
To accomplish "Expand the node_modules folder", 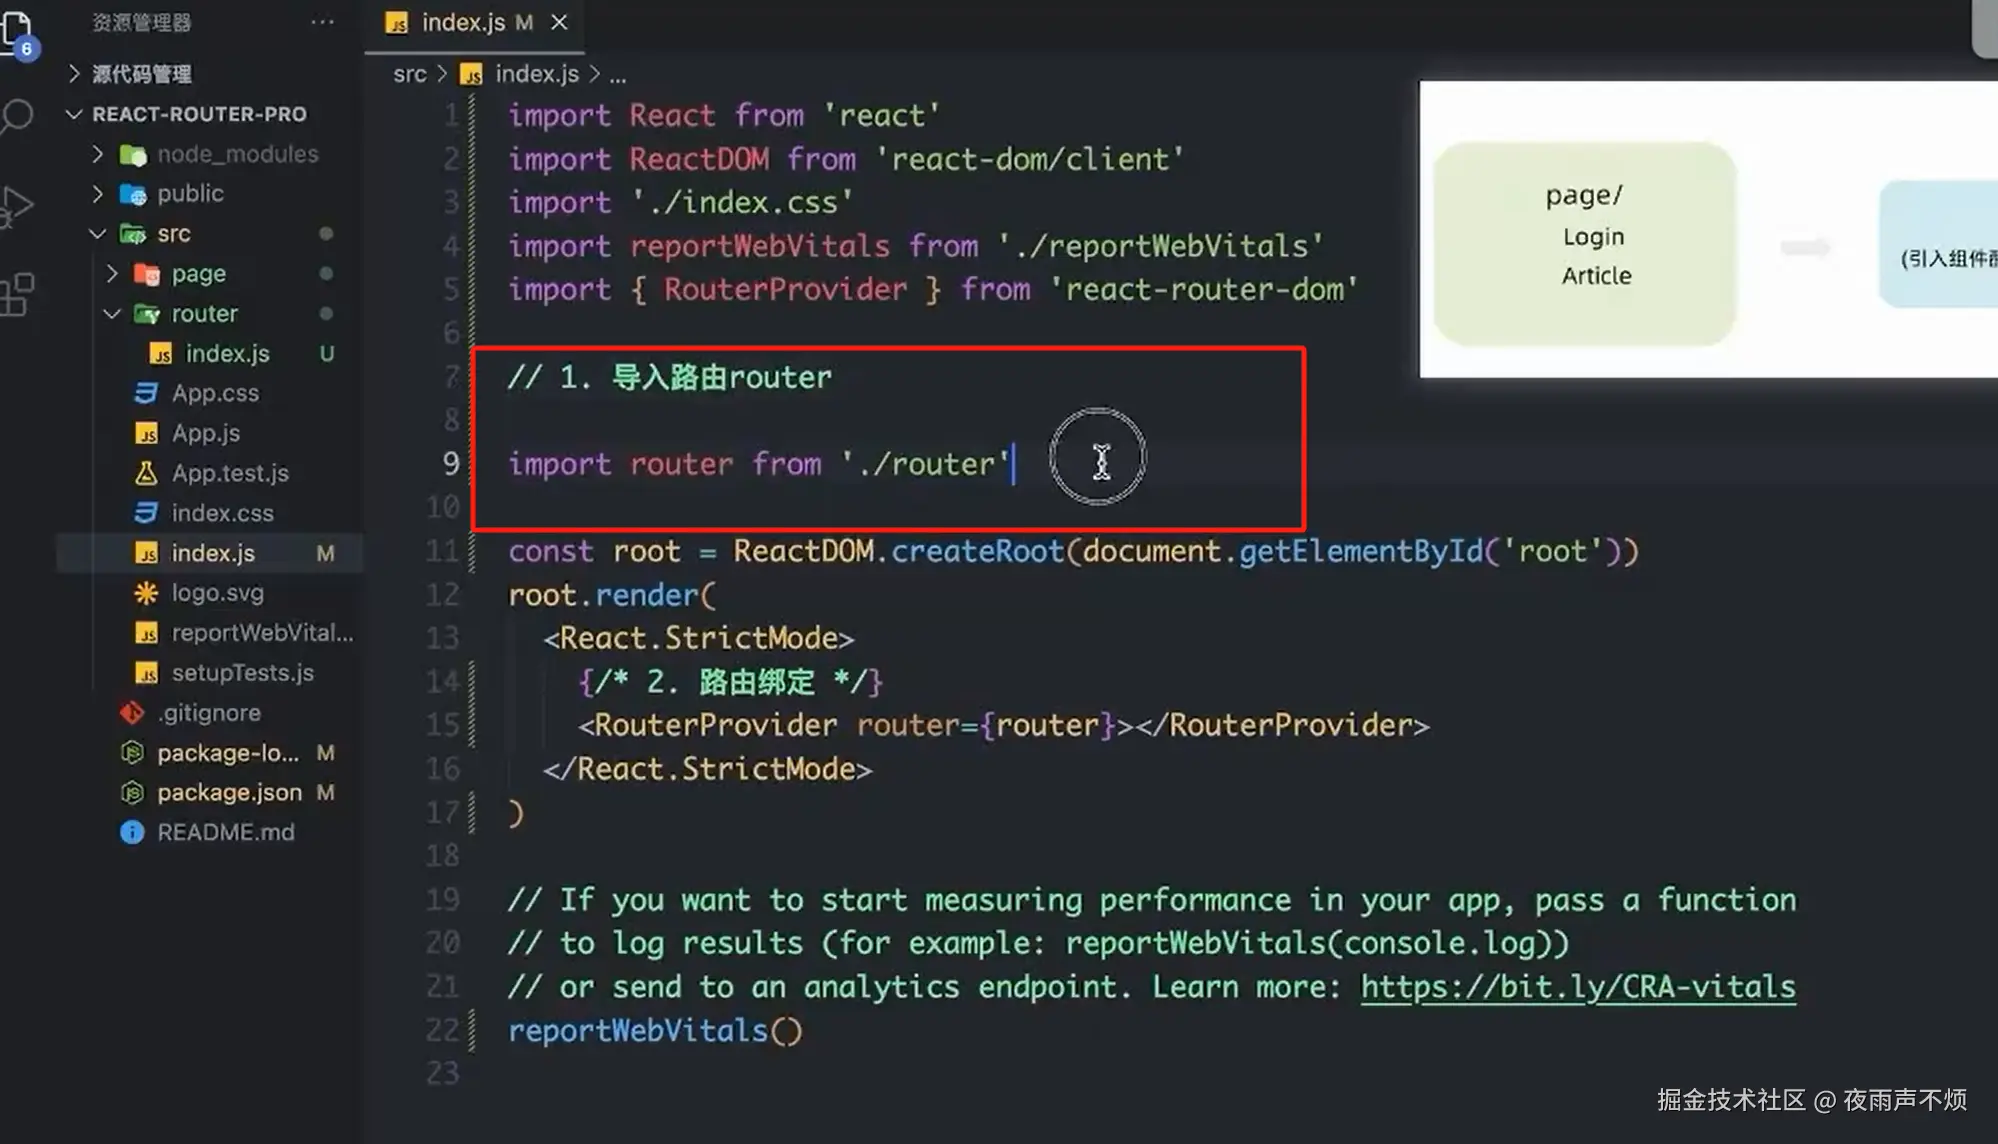I will tap(237, 154).
